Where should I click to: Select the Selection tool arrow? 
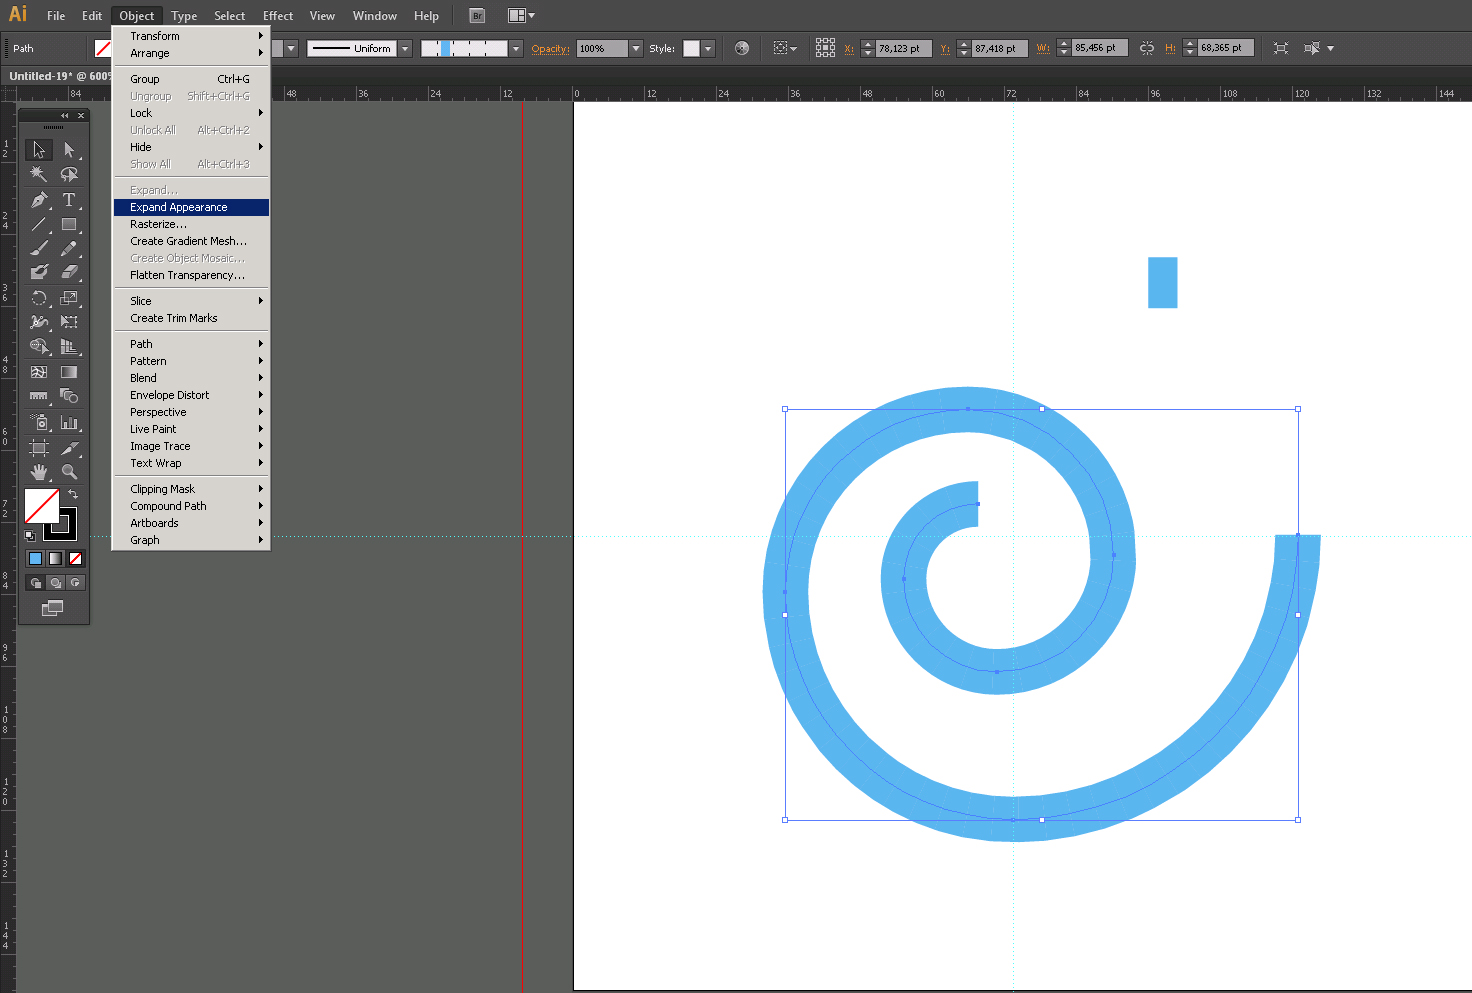[x=39, y=150]
